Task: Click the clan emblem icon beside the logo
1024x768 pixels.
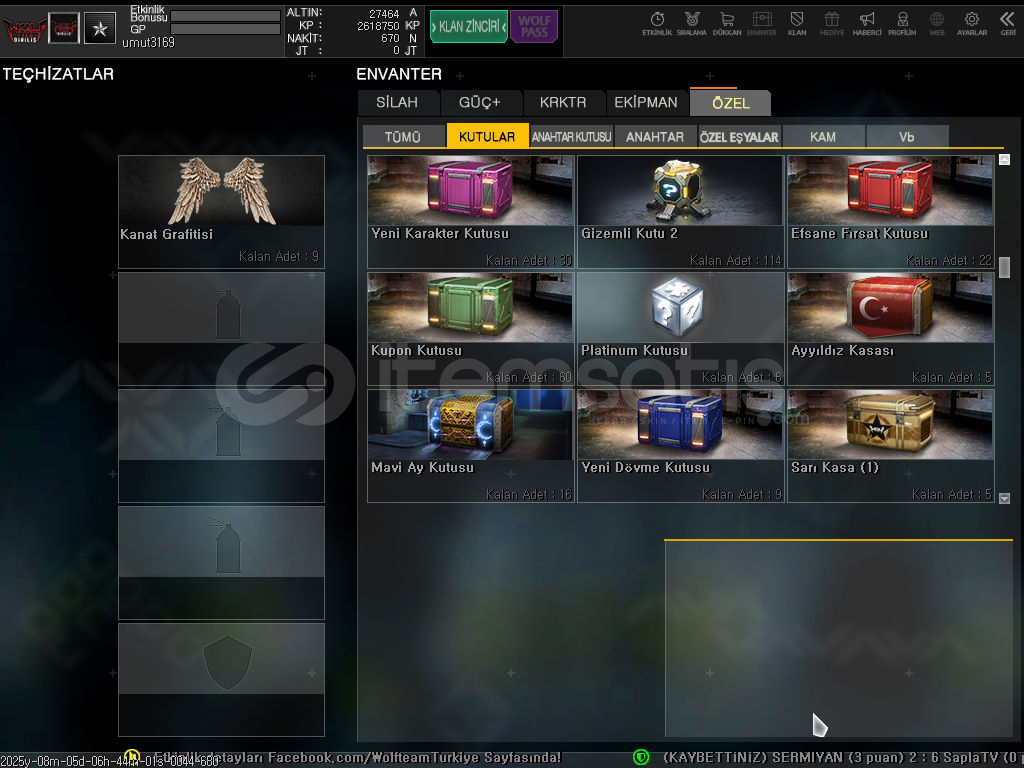Action: [64, 28]
